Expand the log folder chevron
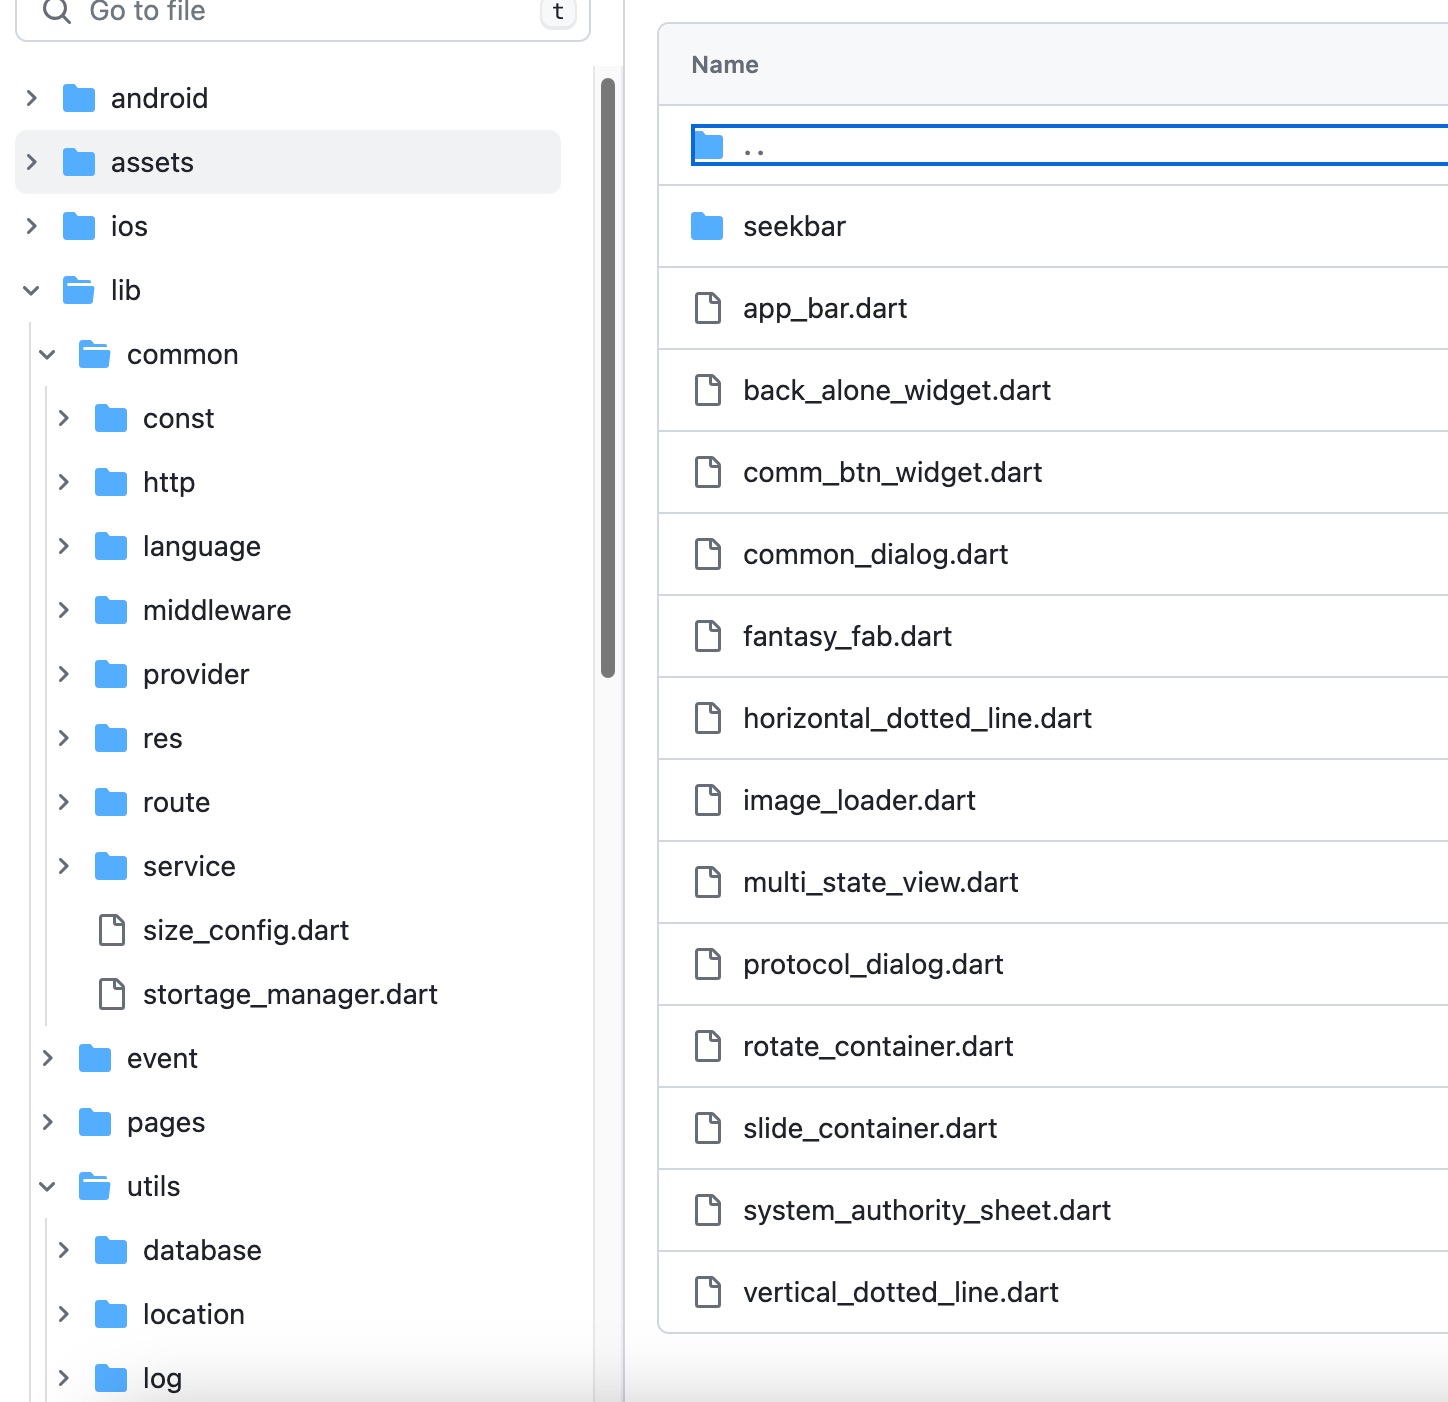The image size is (1448, 1402). (x=64, y=1378)
